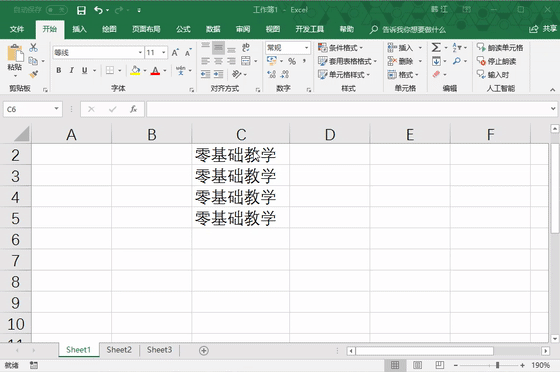The width and height of the screenshot is (560, 372).
Task: Click the merge and center icon
Action: (246, 61)
